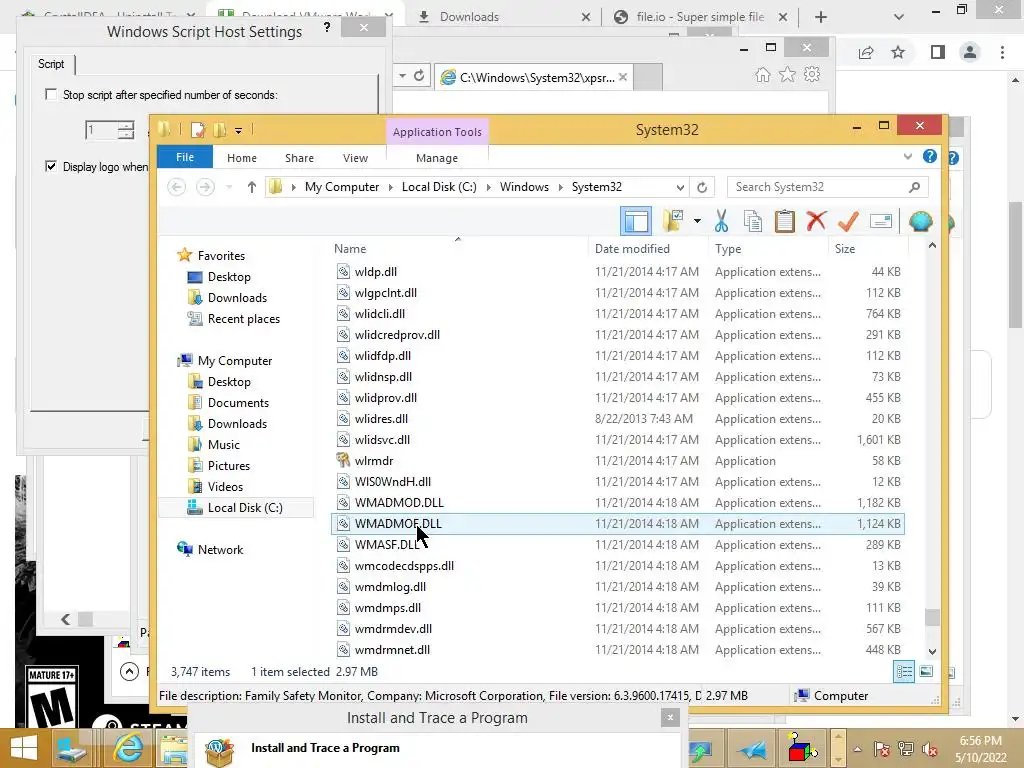Select Music in navigation pane

(223, 445)
